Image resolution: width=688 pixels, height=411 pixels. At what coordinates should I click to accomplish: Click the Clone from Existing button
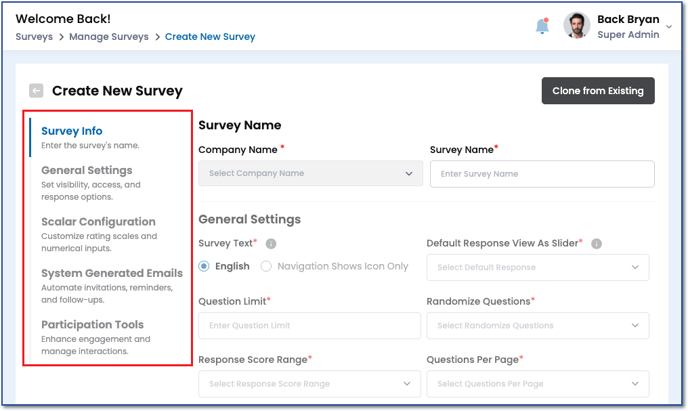[598, 91]
